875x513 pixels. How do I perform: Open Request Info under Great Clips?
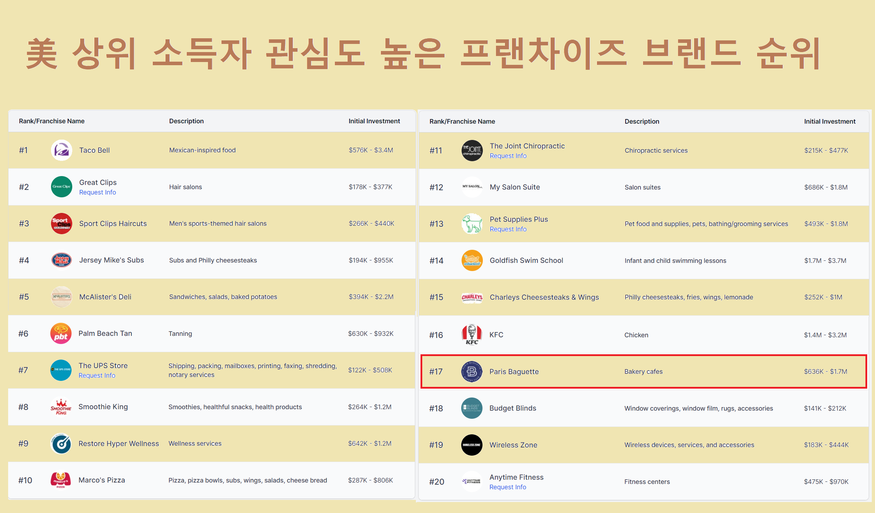pos(98,192)
